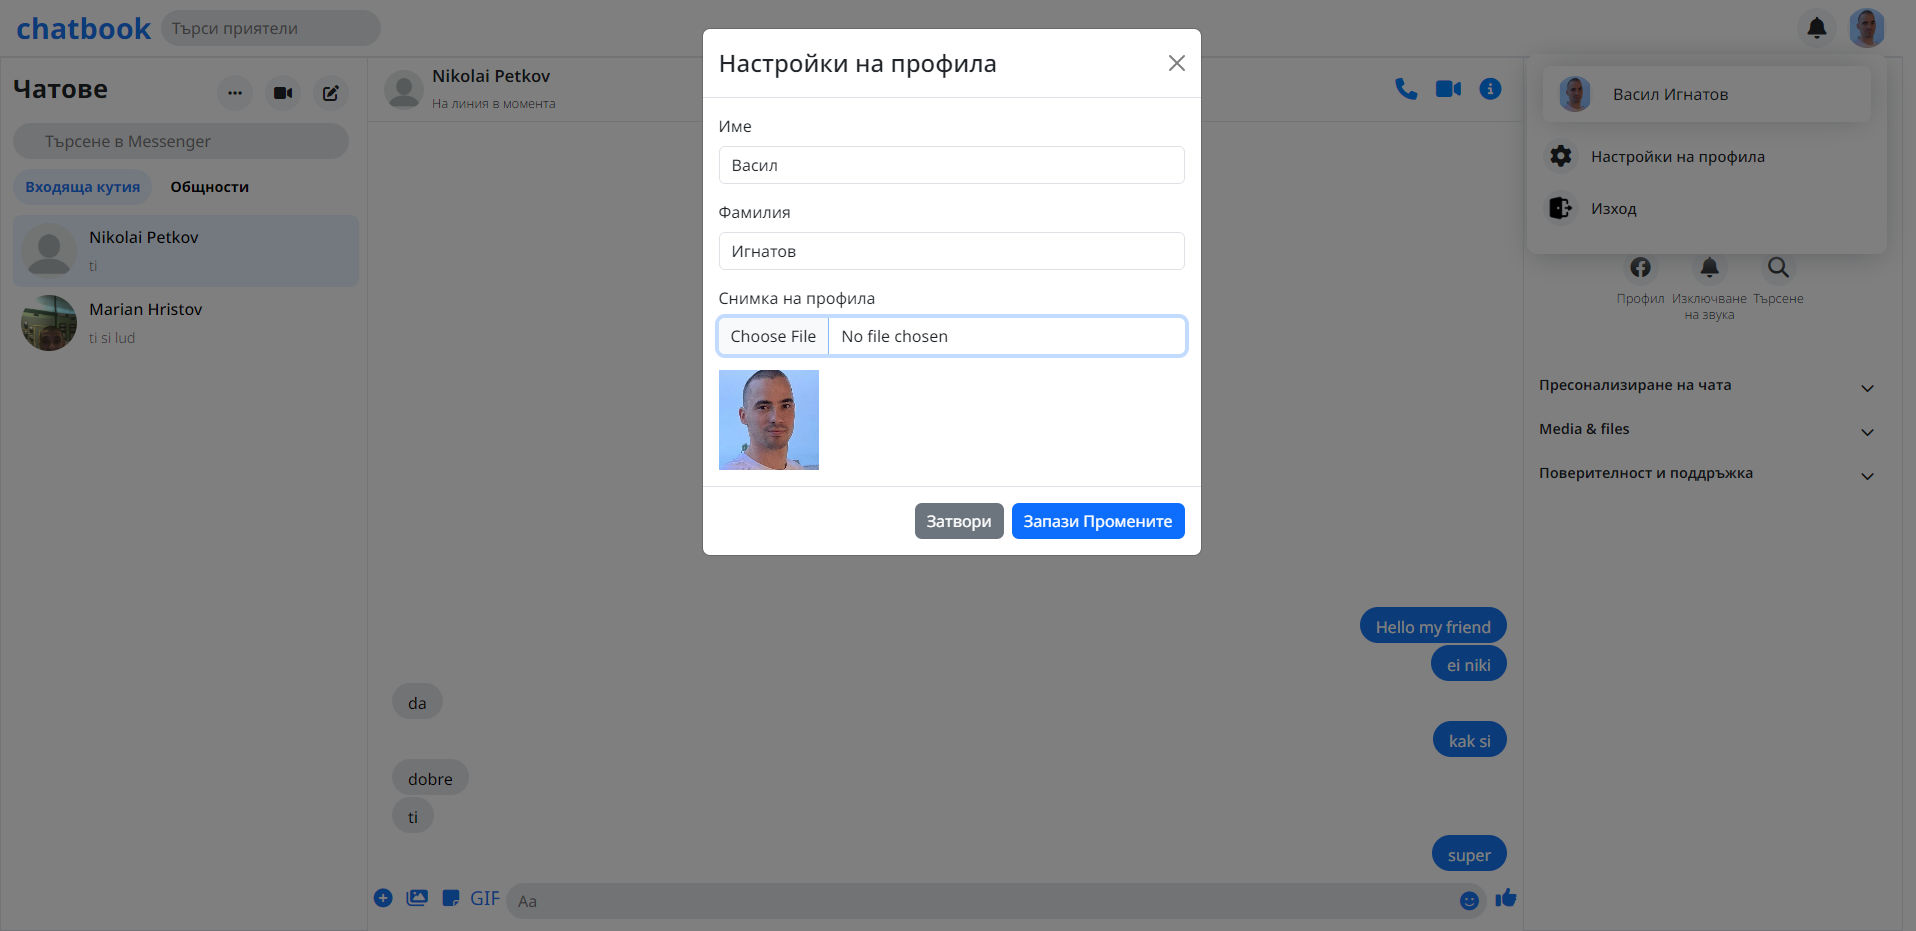The width and height of the screenshot is (1916, 931).
Task: Click the profile picture preview thumbnail
Action: tap(768, 419)
